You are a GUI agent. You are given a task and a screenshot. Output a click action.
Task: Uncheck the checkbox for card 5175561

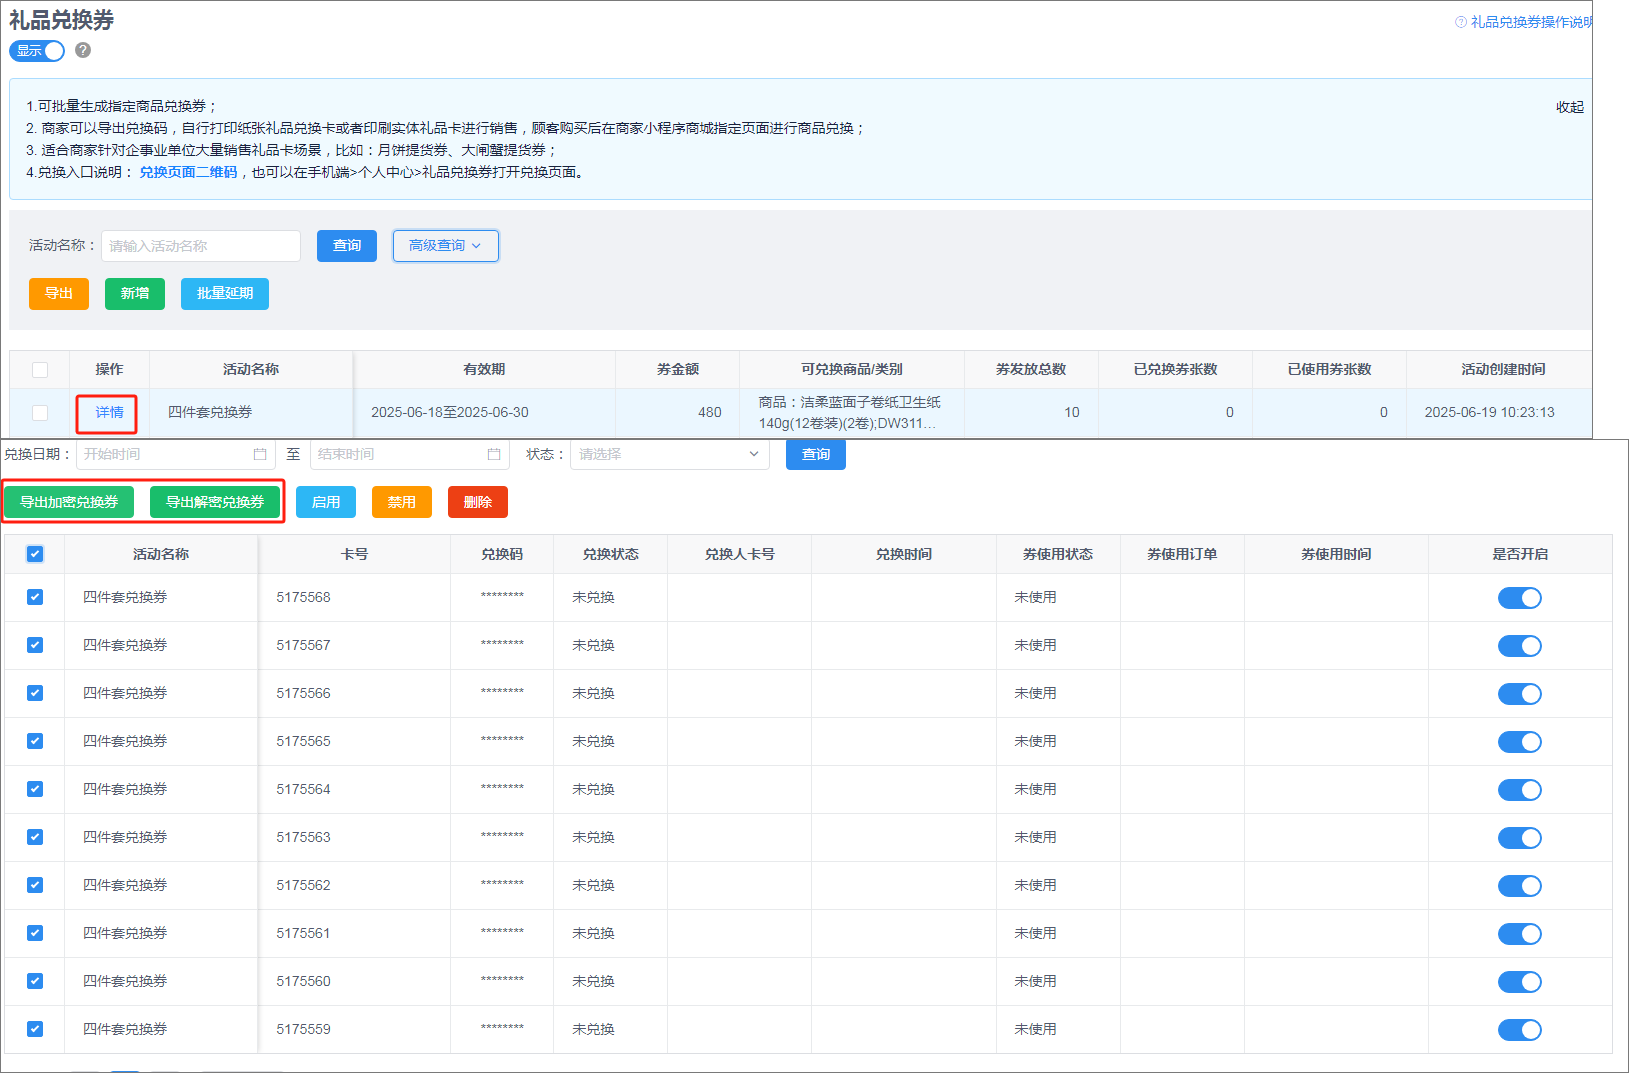click(x=35, y=933)
